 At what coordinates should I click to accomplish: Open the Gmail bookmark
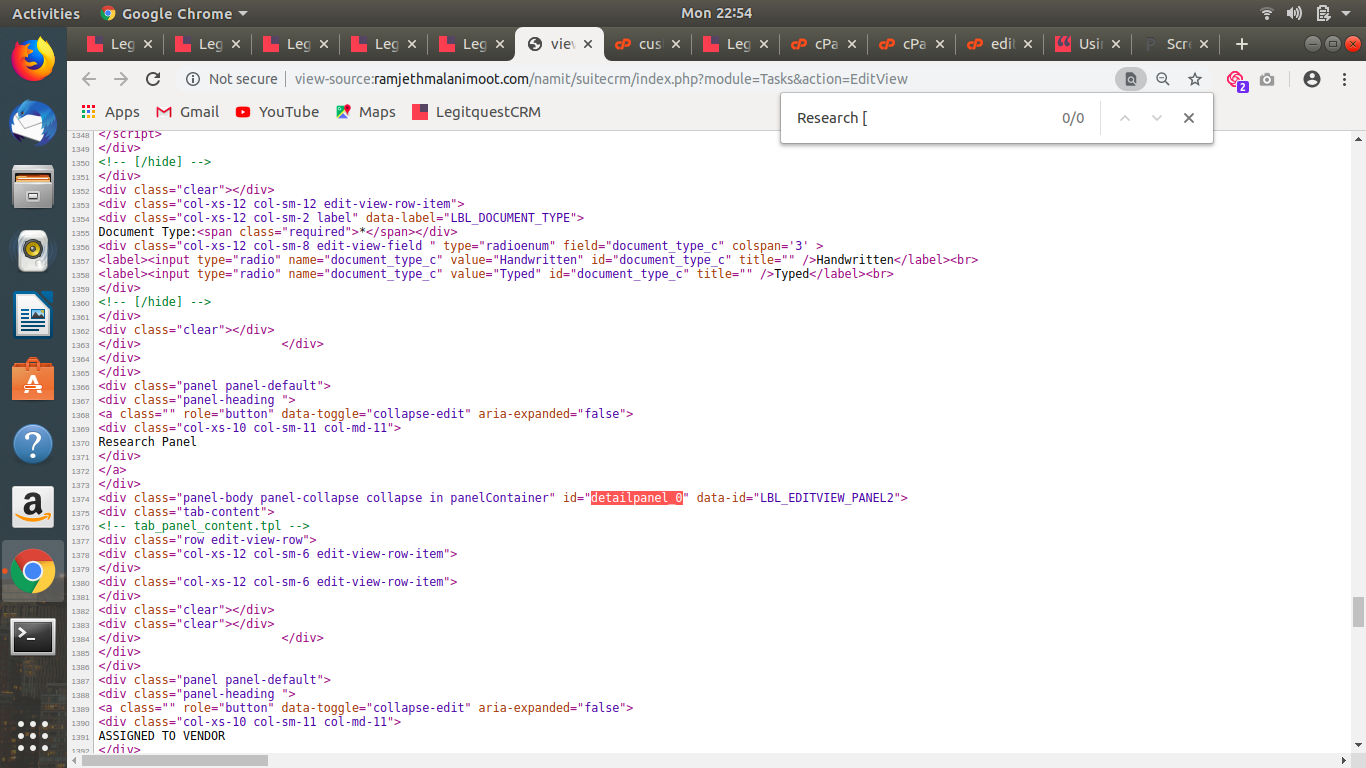[187, 112]
